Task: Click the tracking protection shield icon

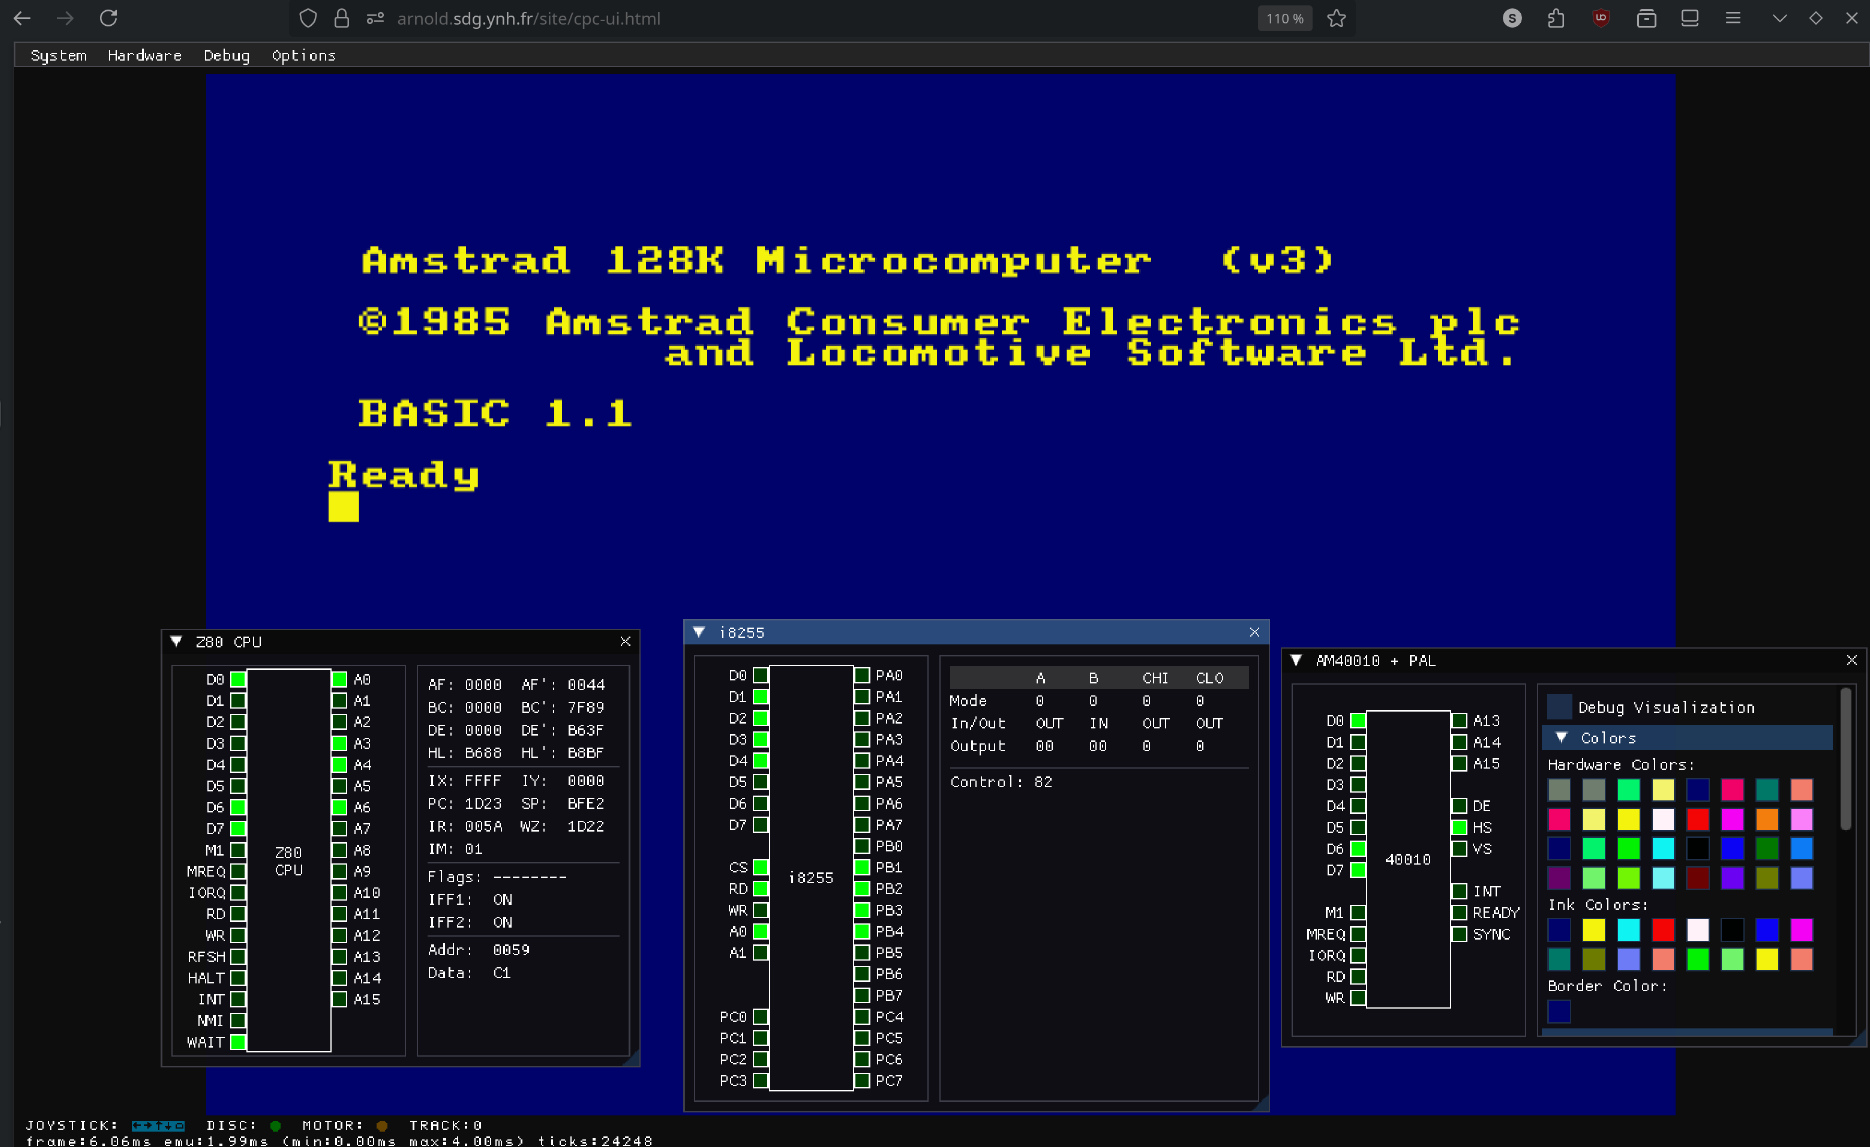Action: tap(309, 18)
